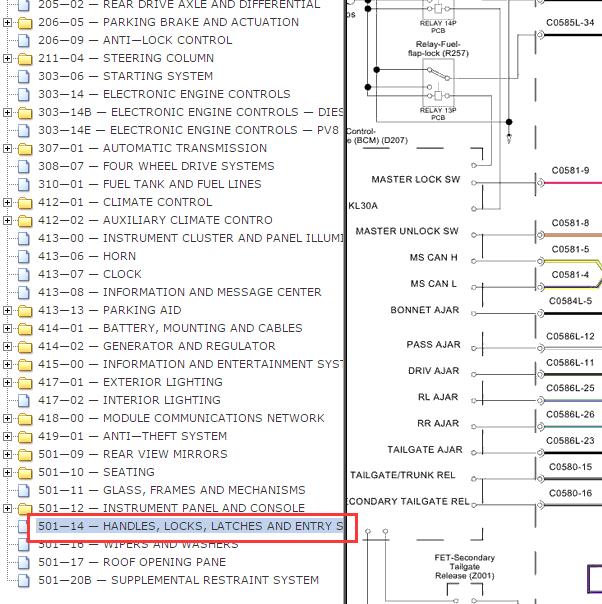602x604 pixels.
Task: Expand 501-12 Instrument Panel and Console
Action: tap(7, 508)
